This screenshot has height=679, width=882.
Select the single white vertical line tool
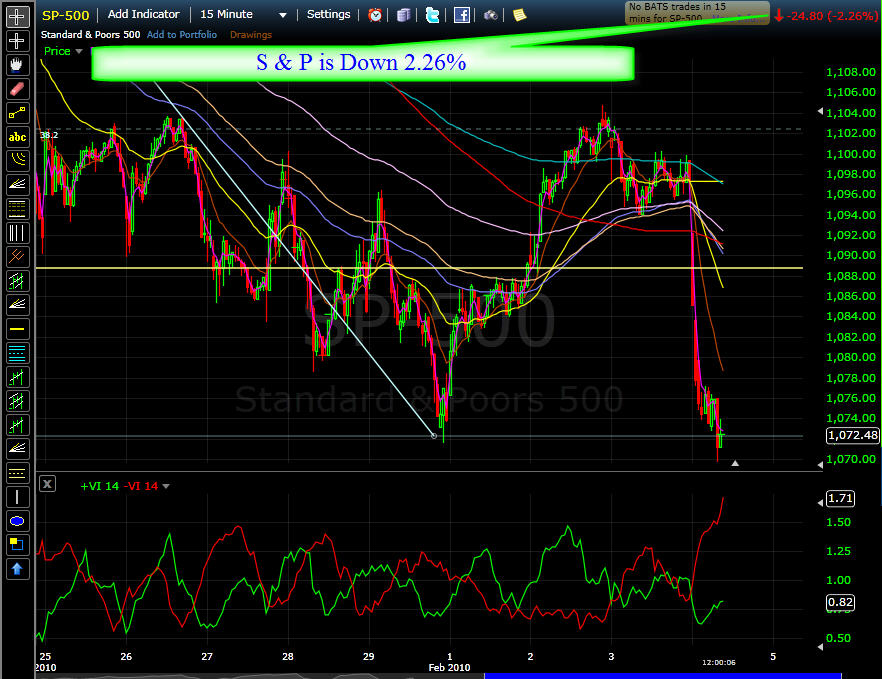click(x=17, y=497)
